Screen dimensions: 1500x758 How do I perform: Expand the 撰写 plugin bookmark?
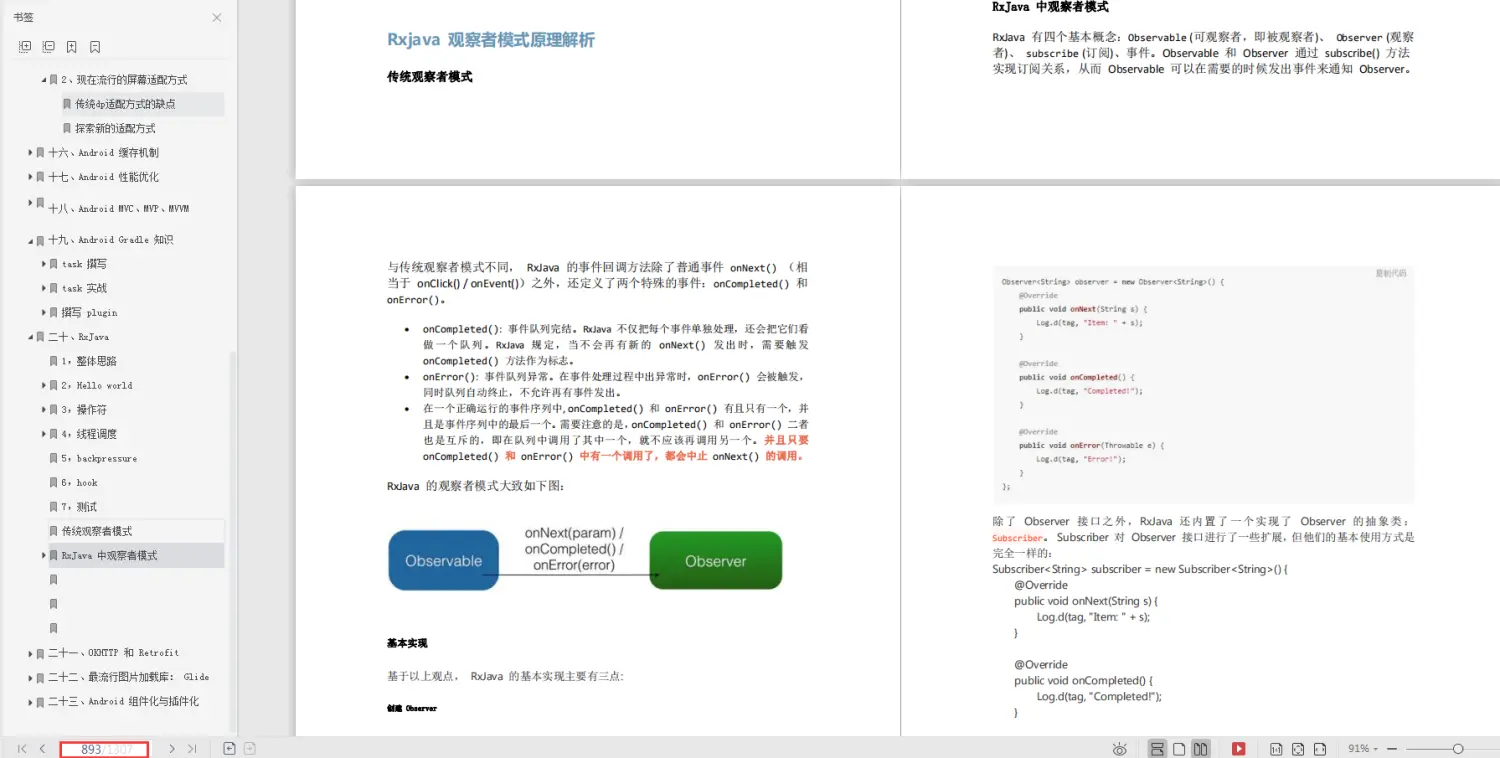click(44, 313)
